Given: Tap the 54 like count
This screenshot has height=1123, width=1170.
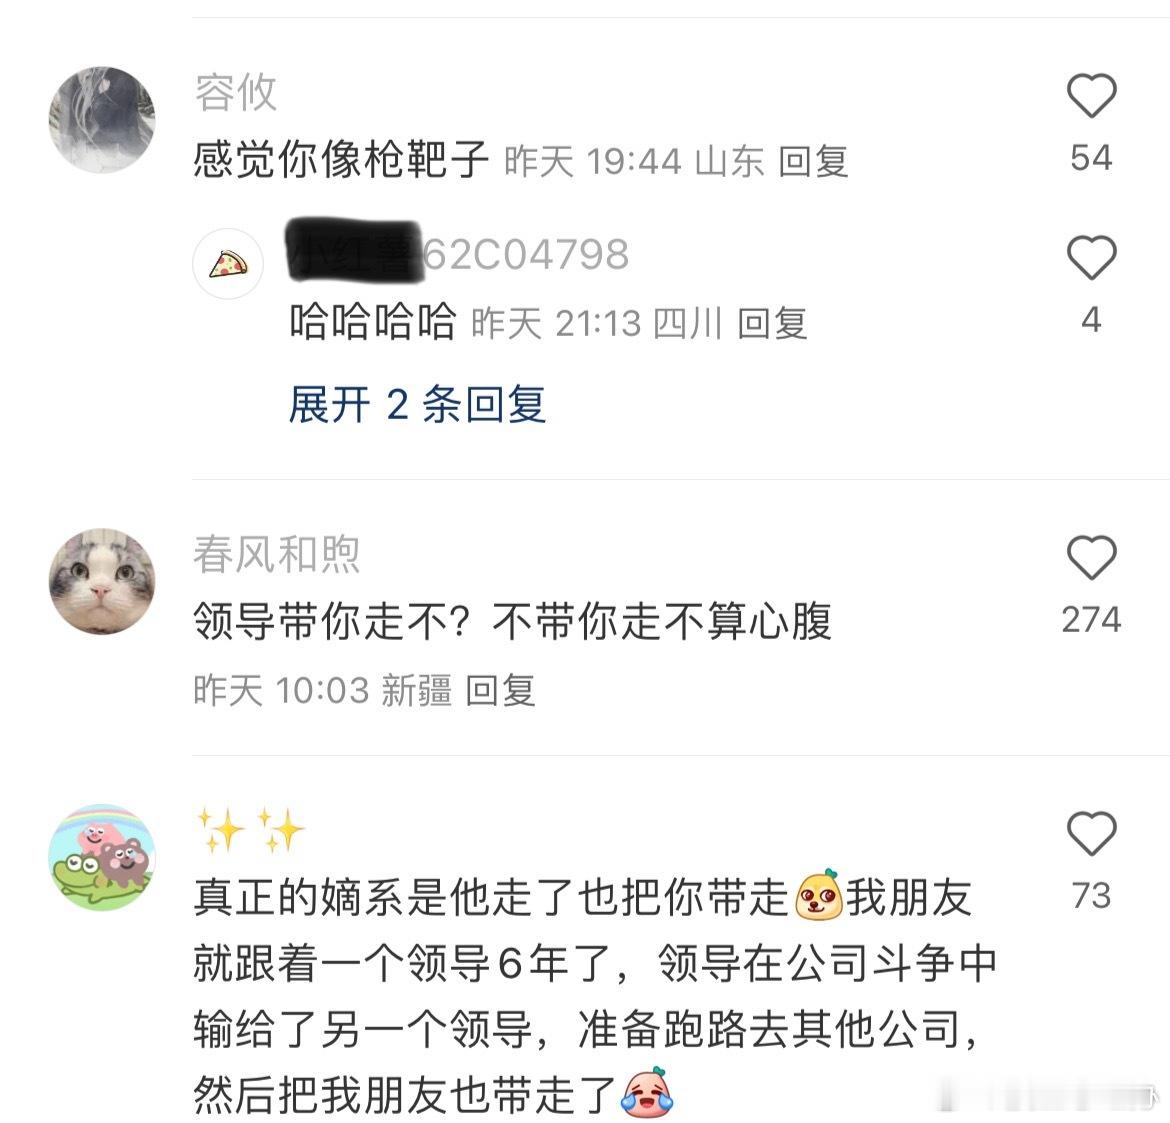Looking at the screenshot, I should [x=1091, y=157].
